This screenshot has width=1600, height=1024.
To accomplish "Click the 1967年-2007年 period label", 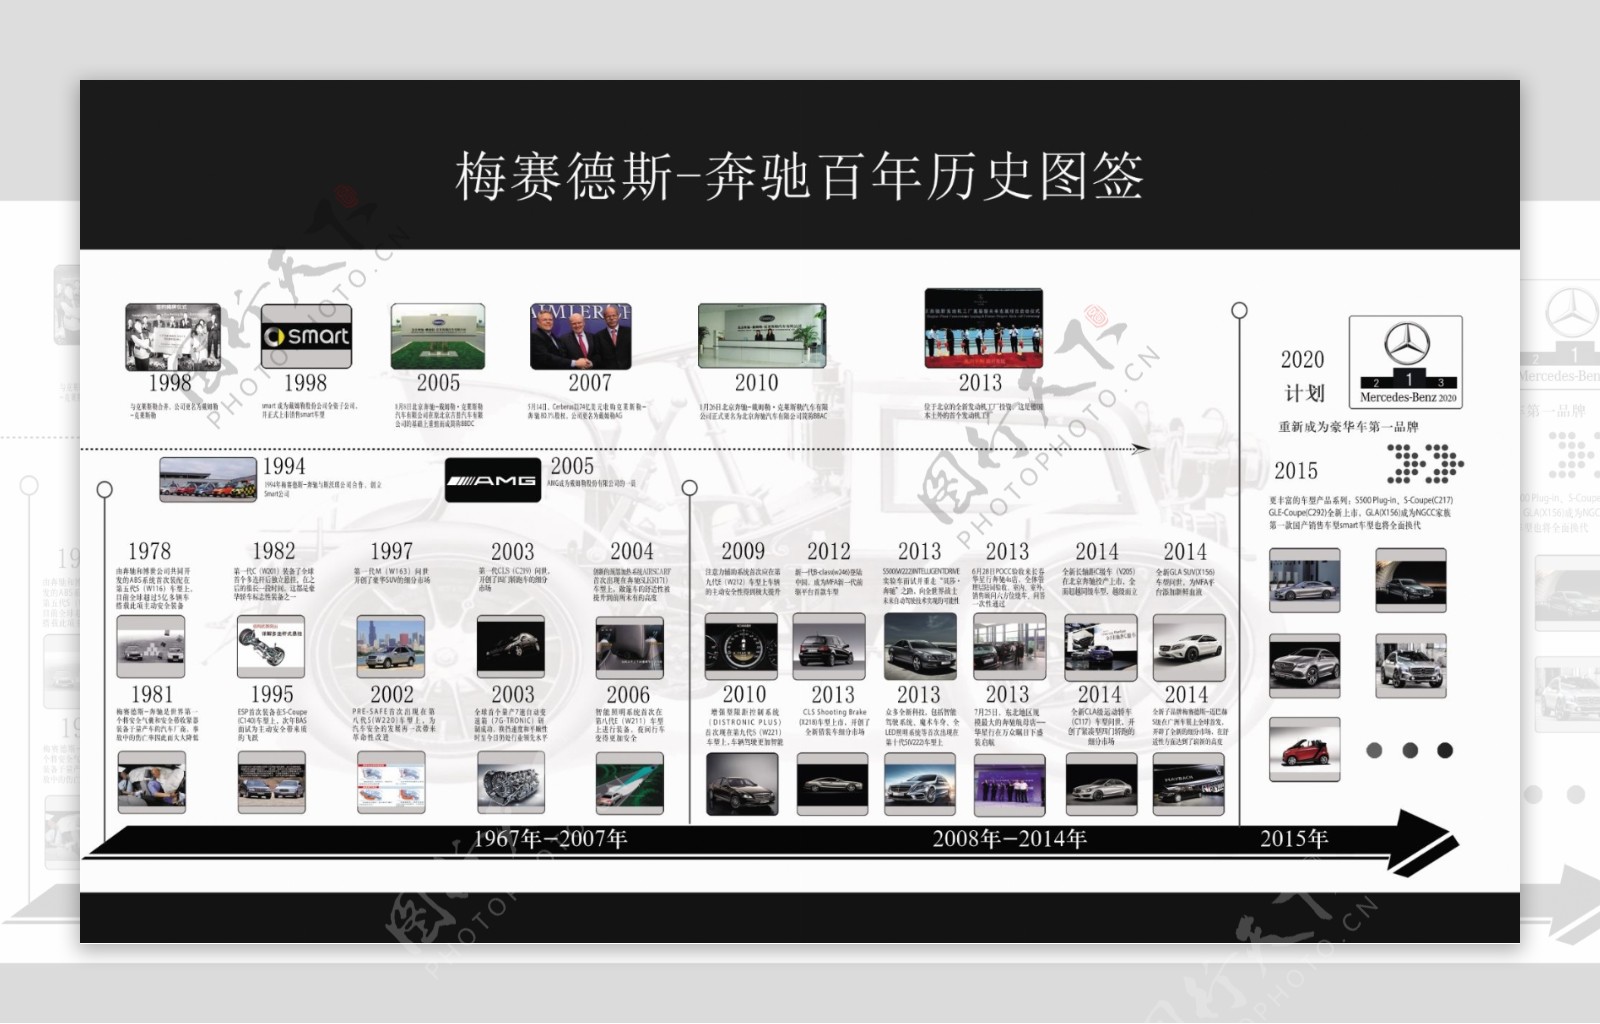I will point(551,839).
